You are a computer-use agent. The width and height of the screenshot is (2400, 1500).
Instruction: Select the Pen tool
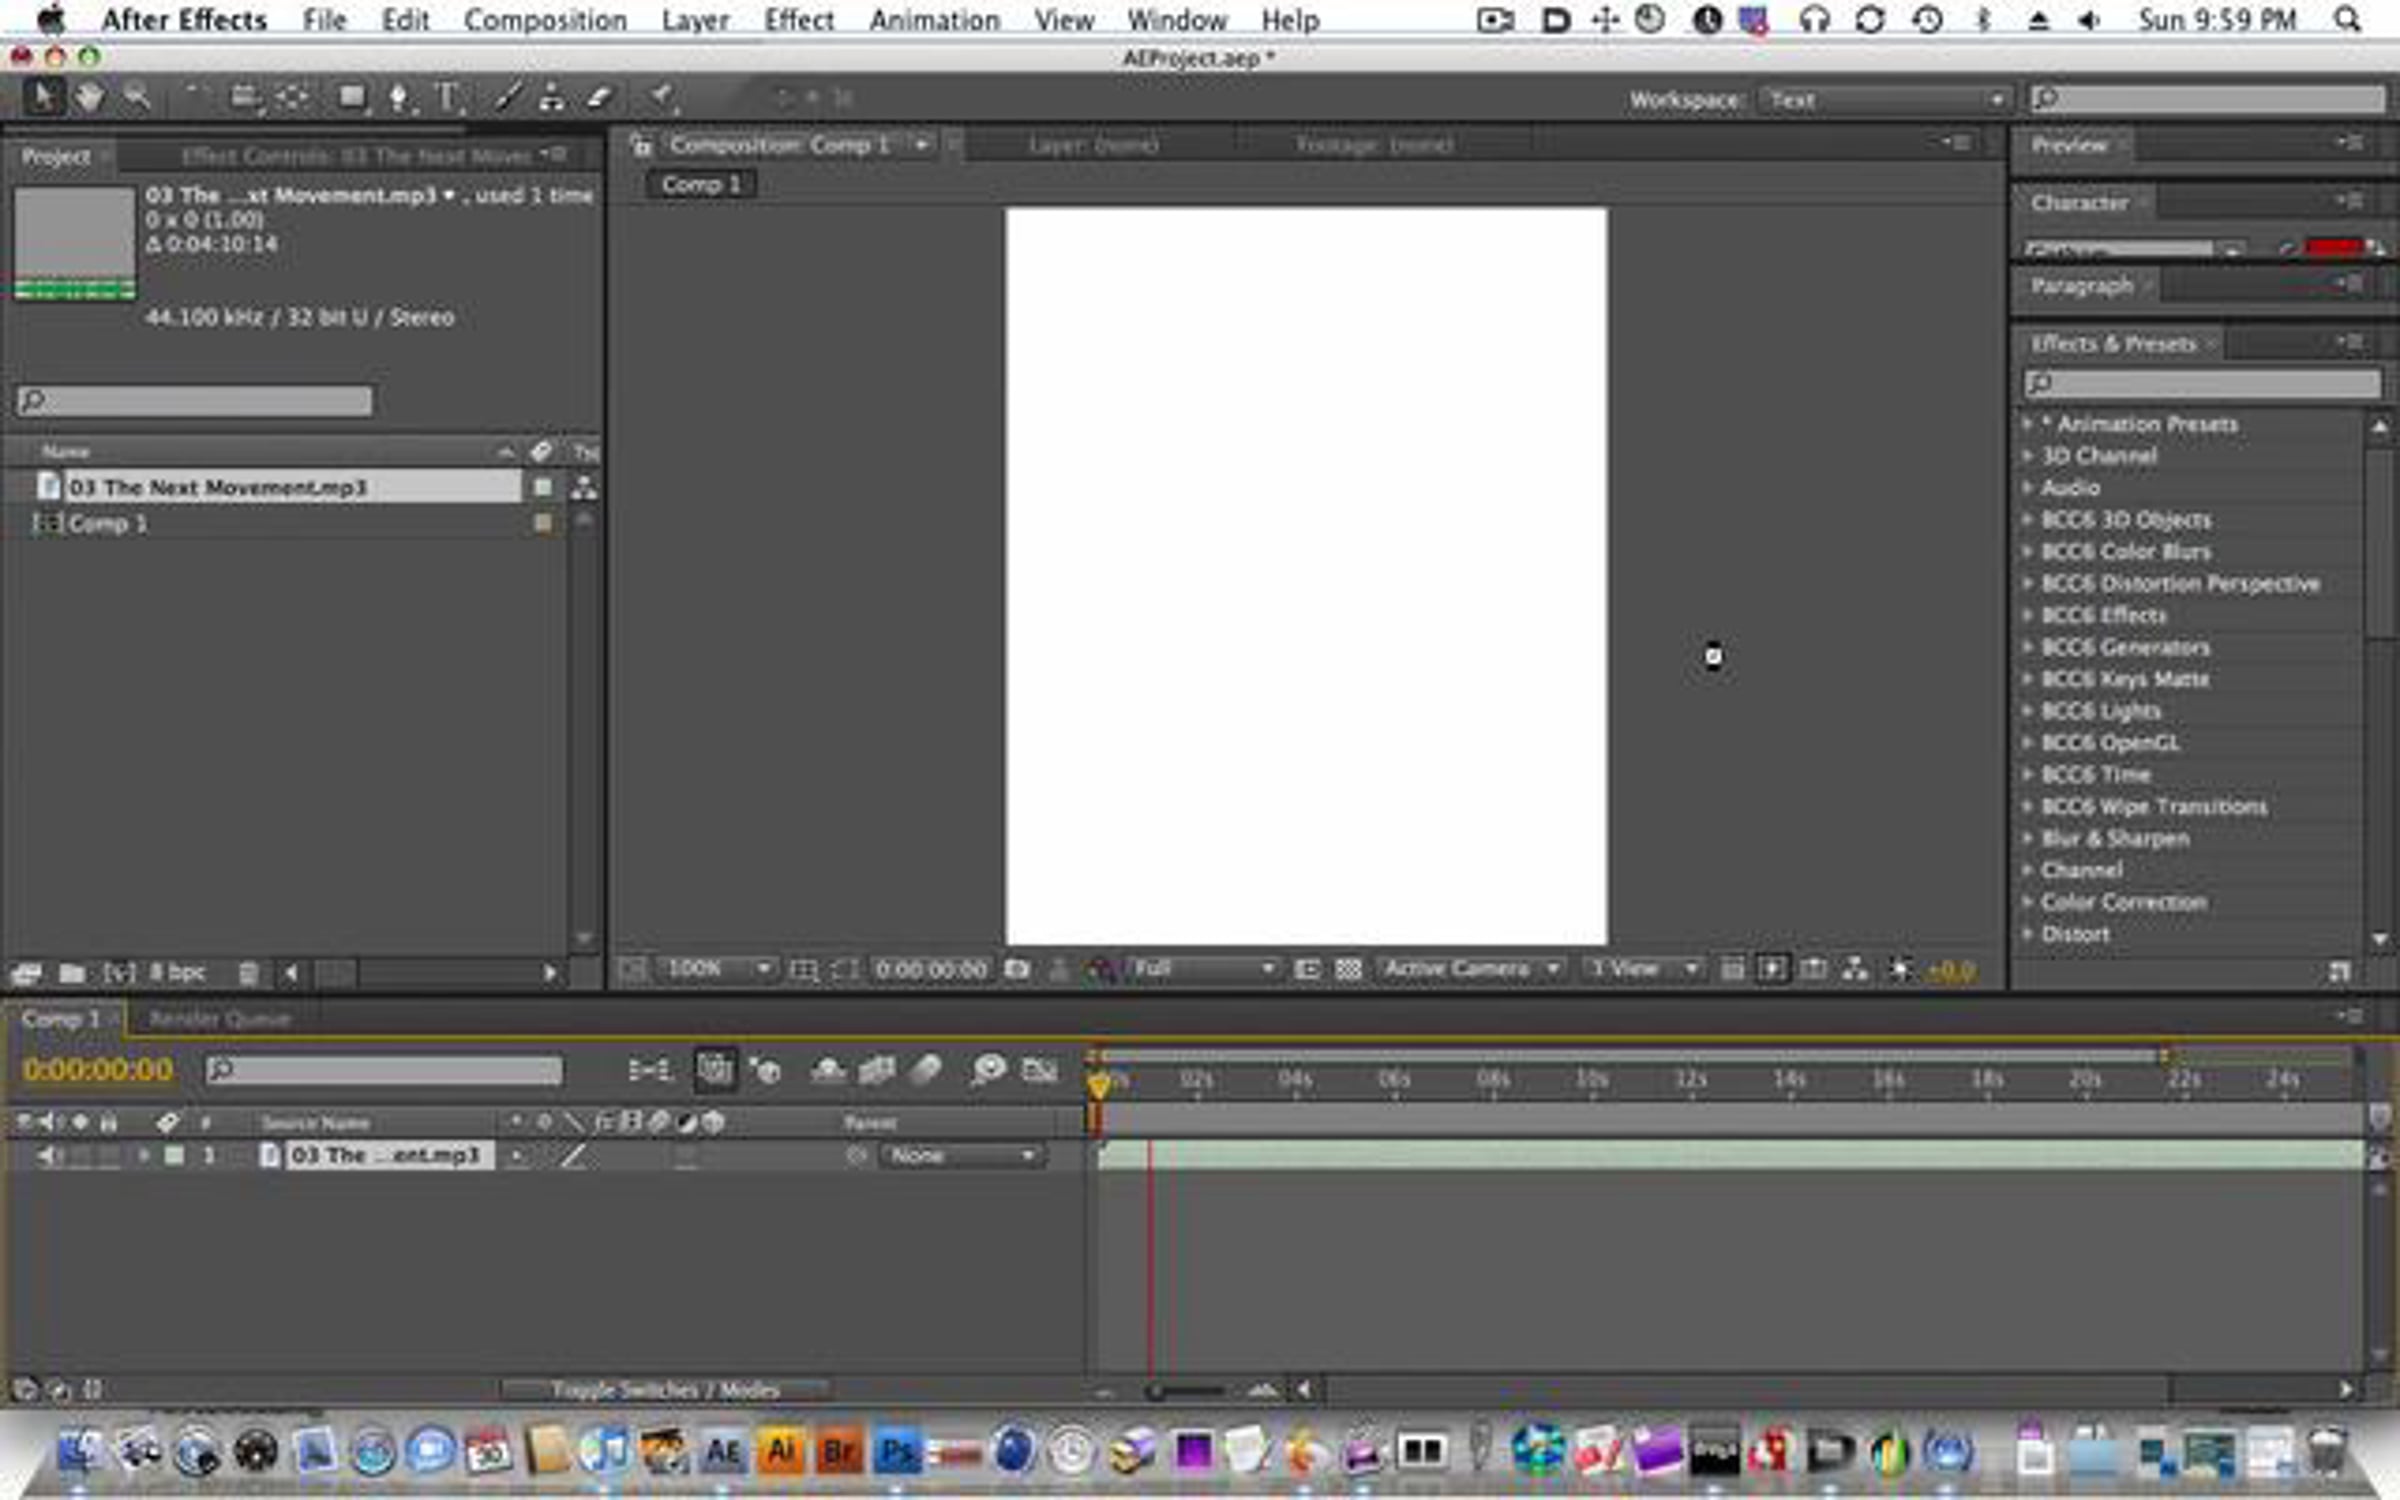[x=399, y=98]
